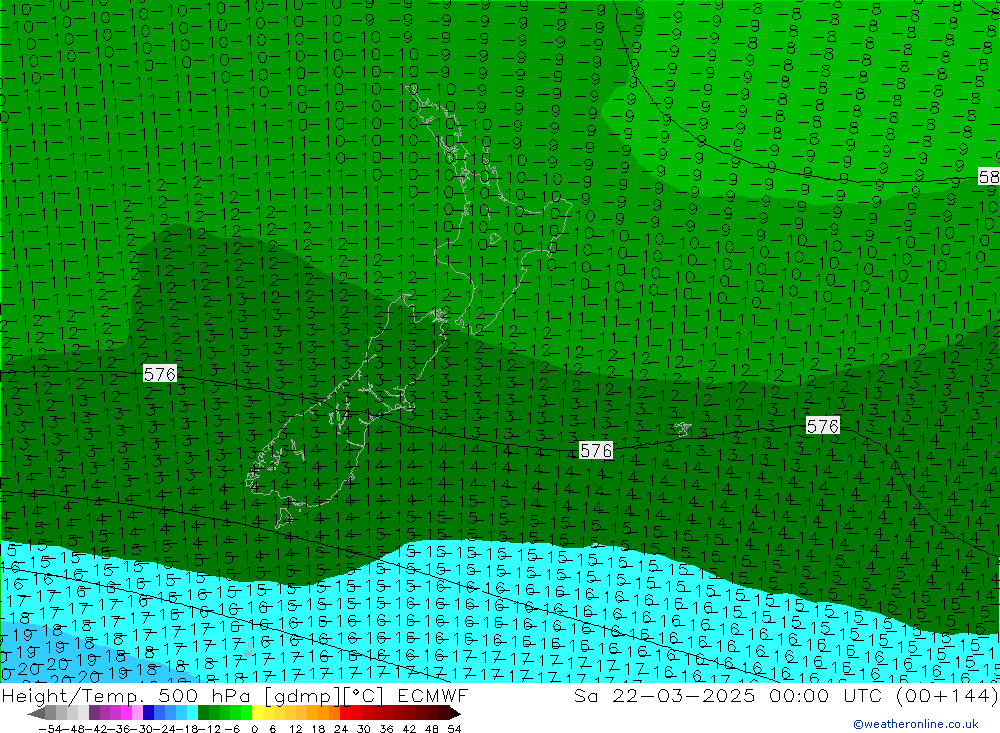Click the easternmost 576 contour label

[823, 426]
